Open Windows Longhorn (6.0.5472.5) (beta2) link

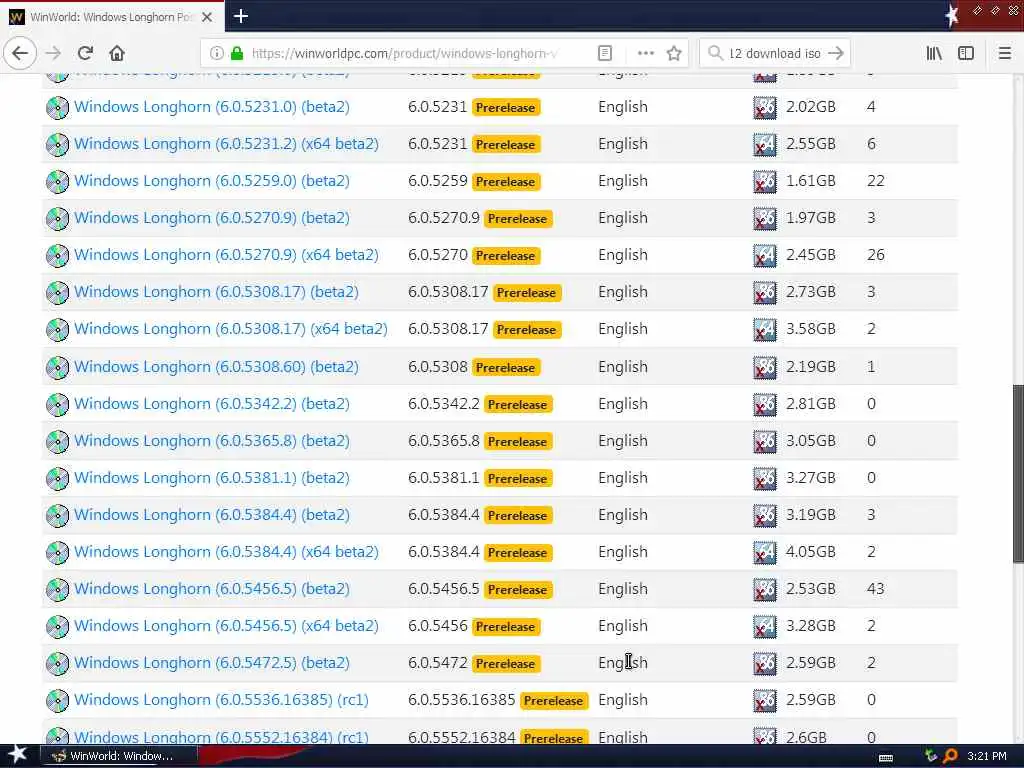[212, 663]
